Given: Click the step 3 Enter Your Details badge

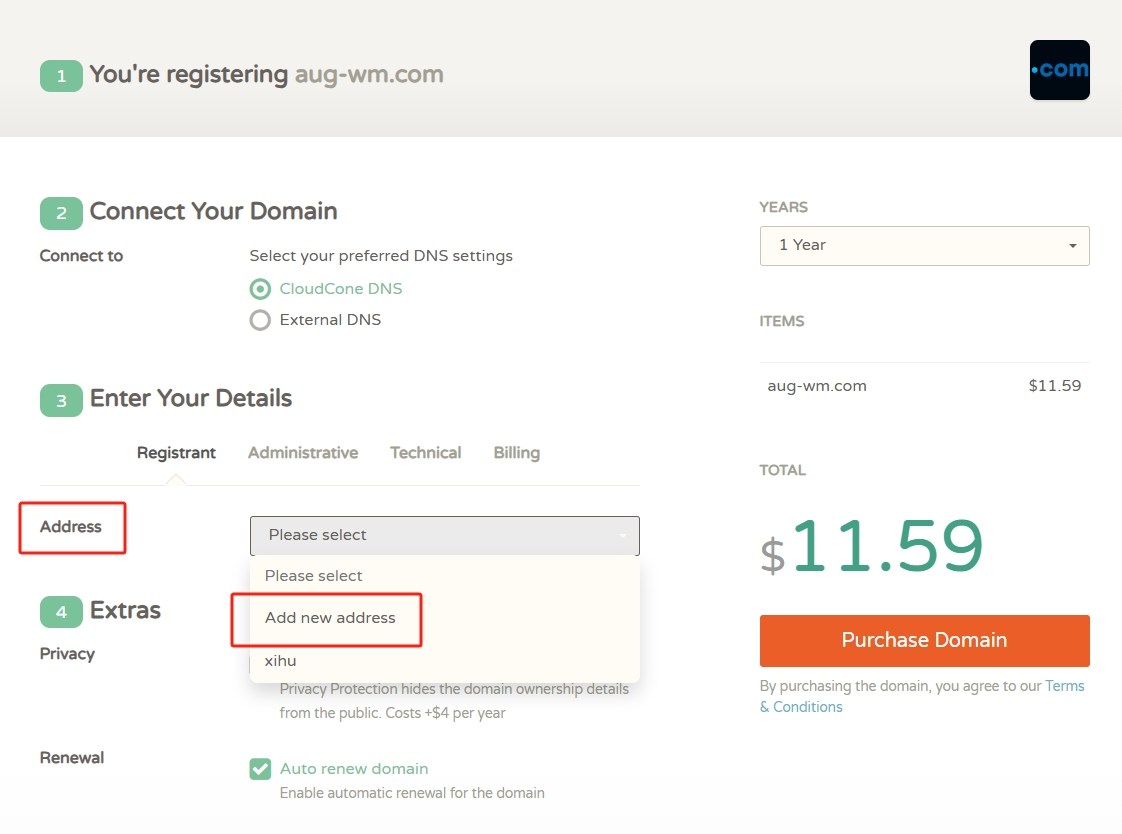Looking at the screenshot, I should coord(61,400).
